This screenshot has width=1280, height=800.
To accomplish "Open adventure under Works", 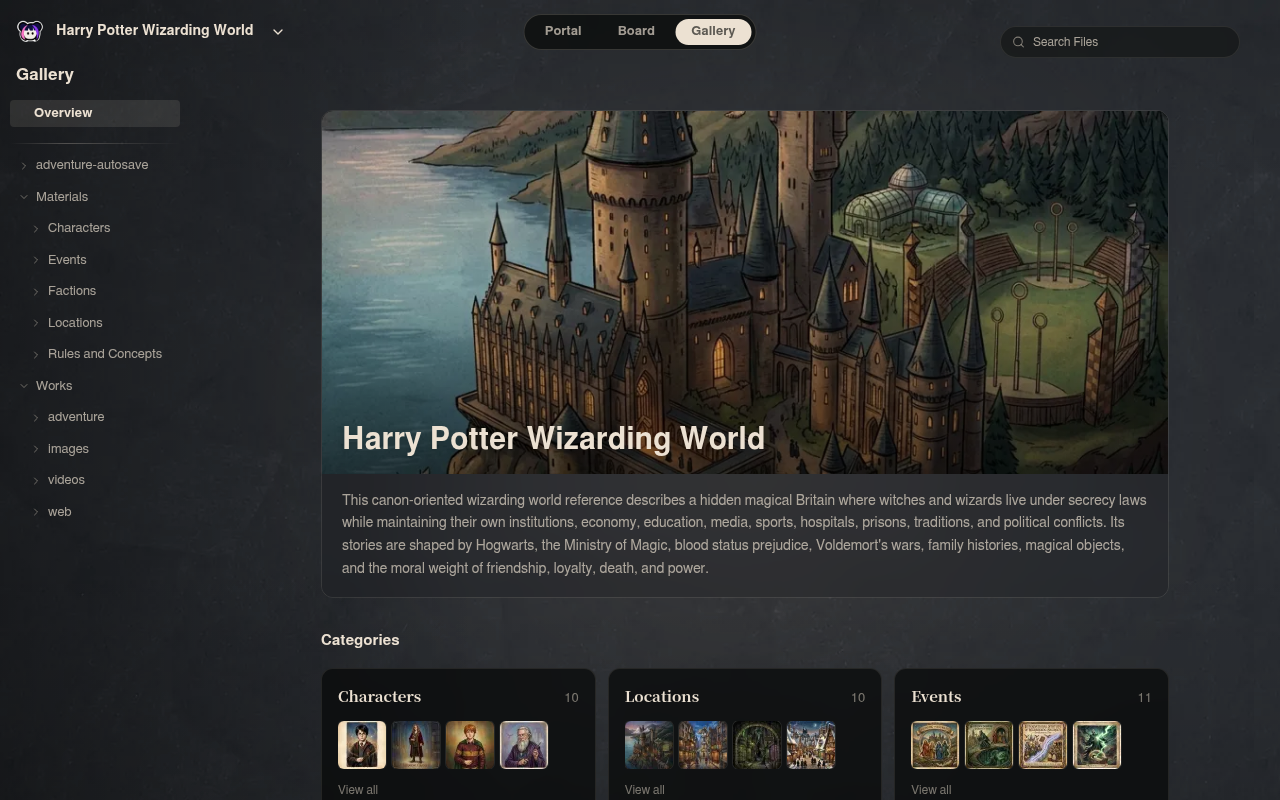I will tap(76, 417).
